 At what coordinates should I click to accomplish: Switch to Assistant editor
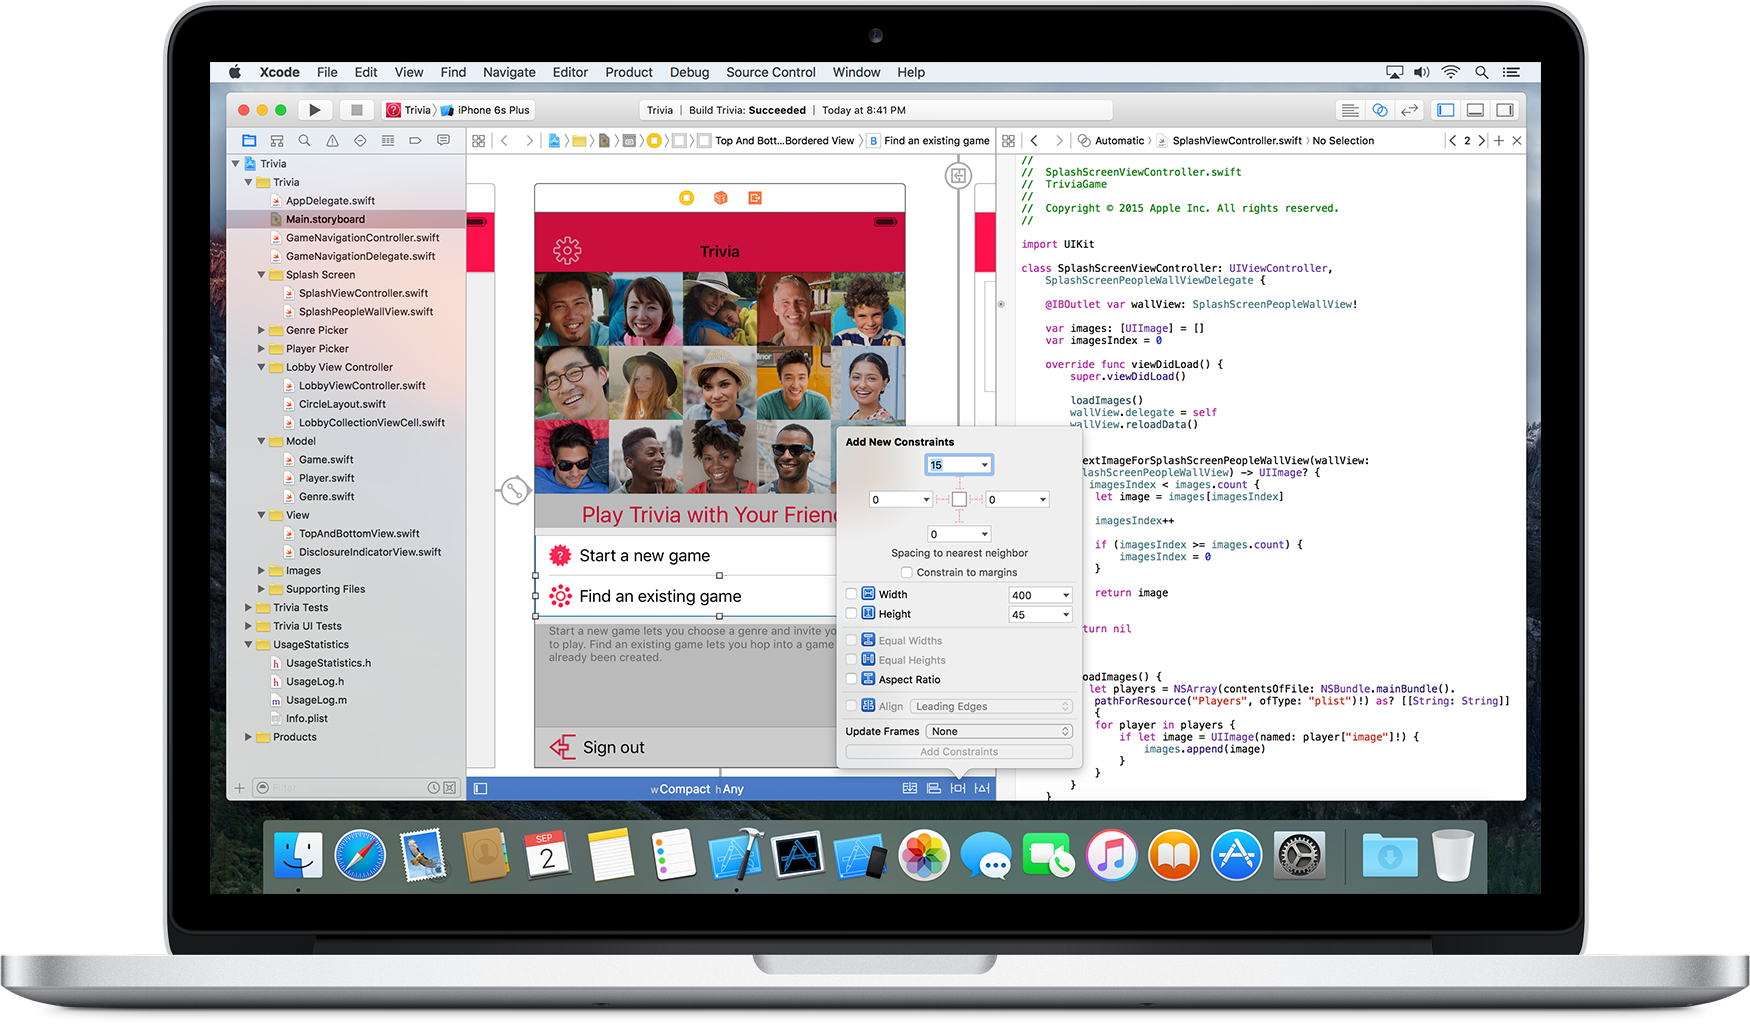(1380, 110)
